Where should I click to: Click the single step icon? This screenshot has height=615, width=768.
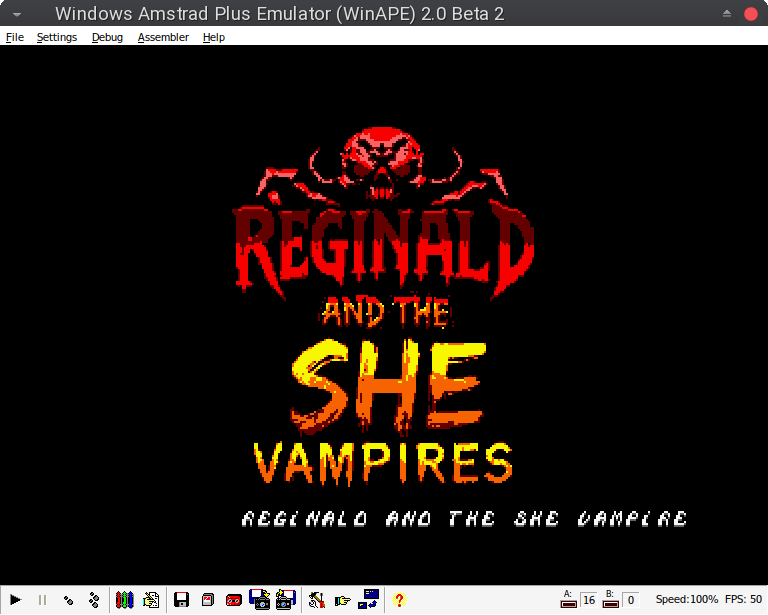coord(69,599)
